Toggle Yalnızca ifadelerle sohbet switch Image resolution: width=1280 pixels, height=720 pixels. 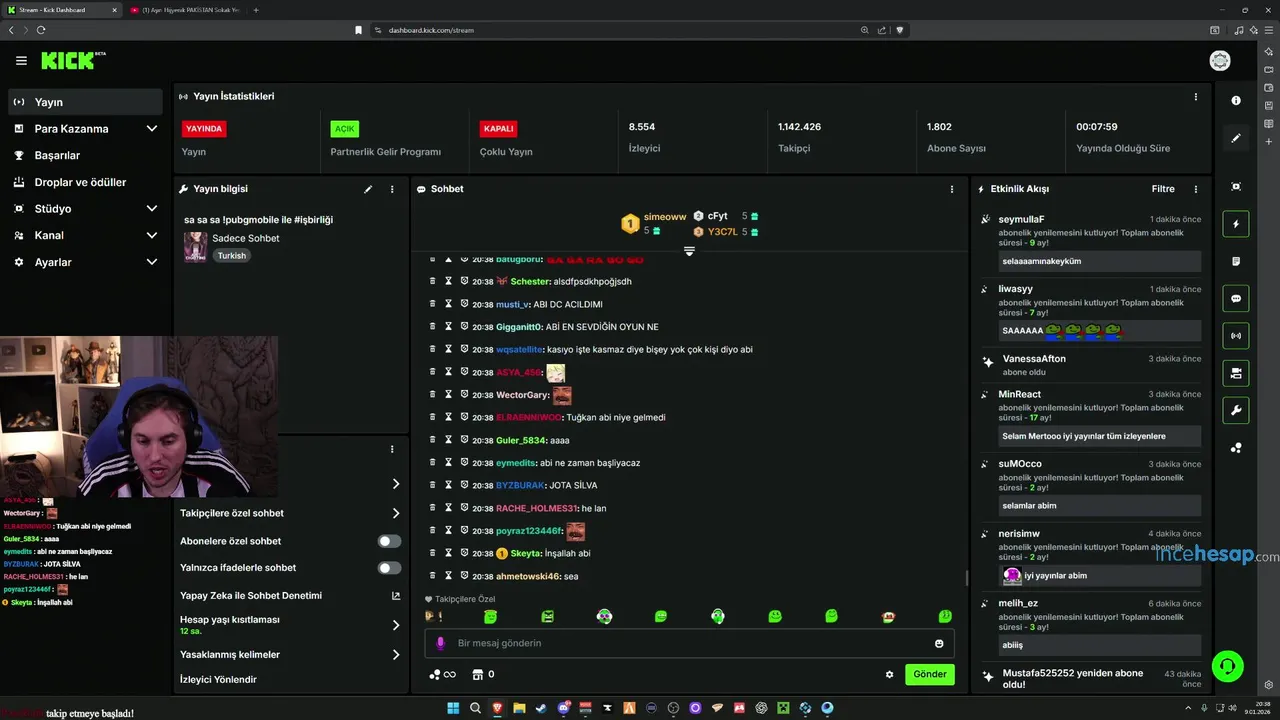click(389, 568)
